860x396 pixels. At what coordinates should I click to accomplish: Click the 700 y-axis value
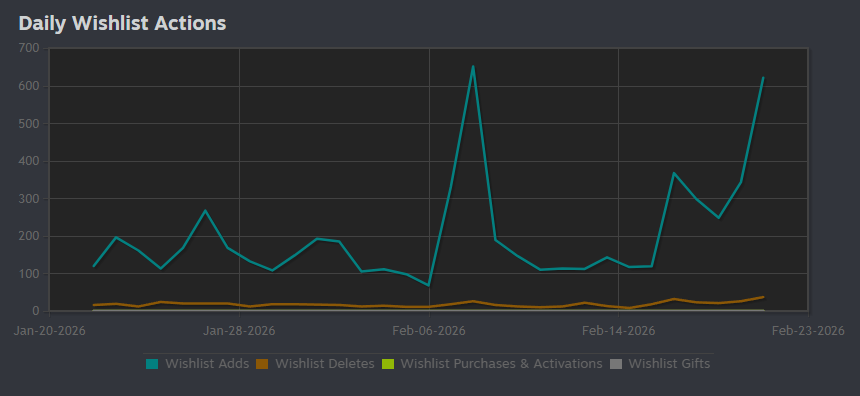[x=29, y=48]
